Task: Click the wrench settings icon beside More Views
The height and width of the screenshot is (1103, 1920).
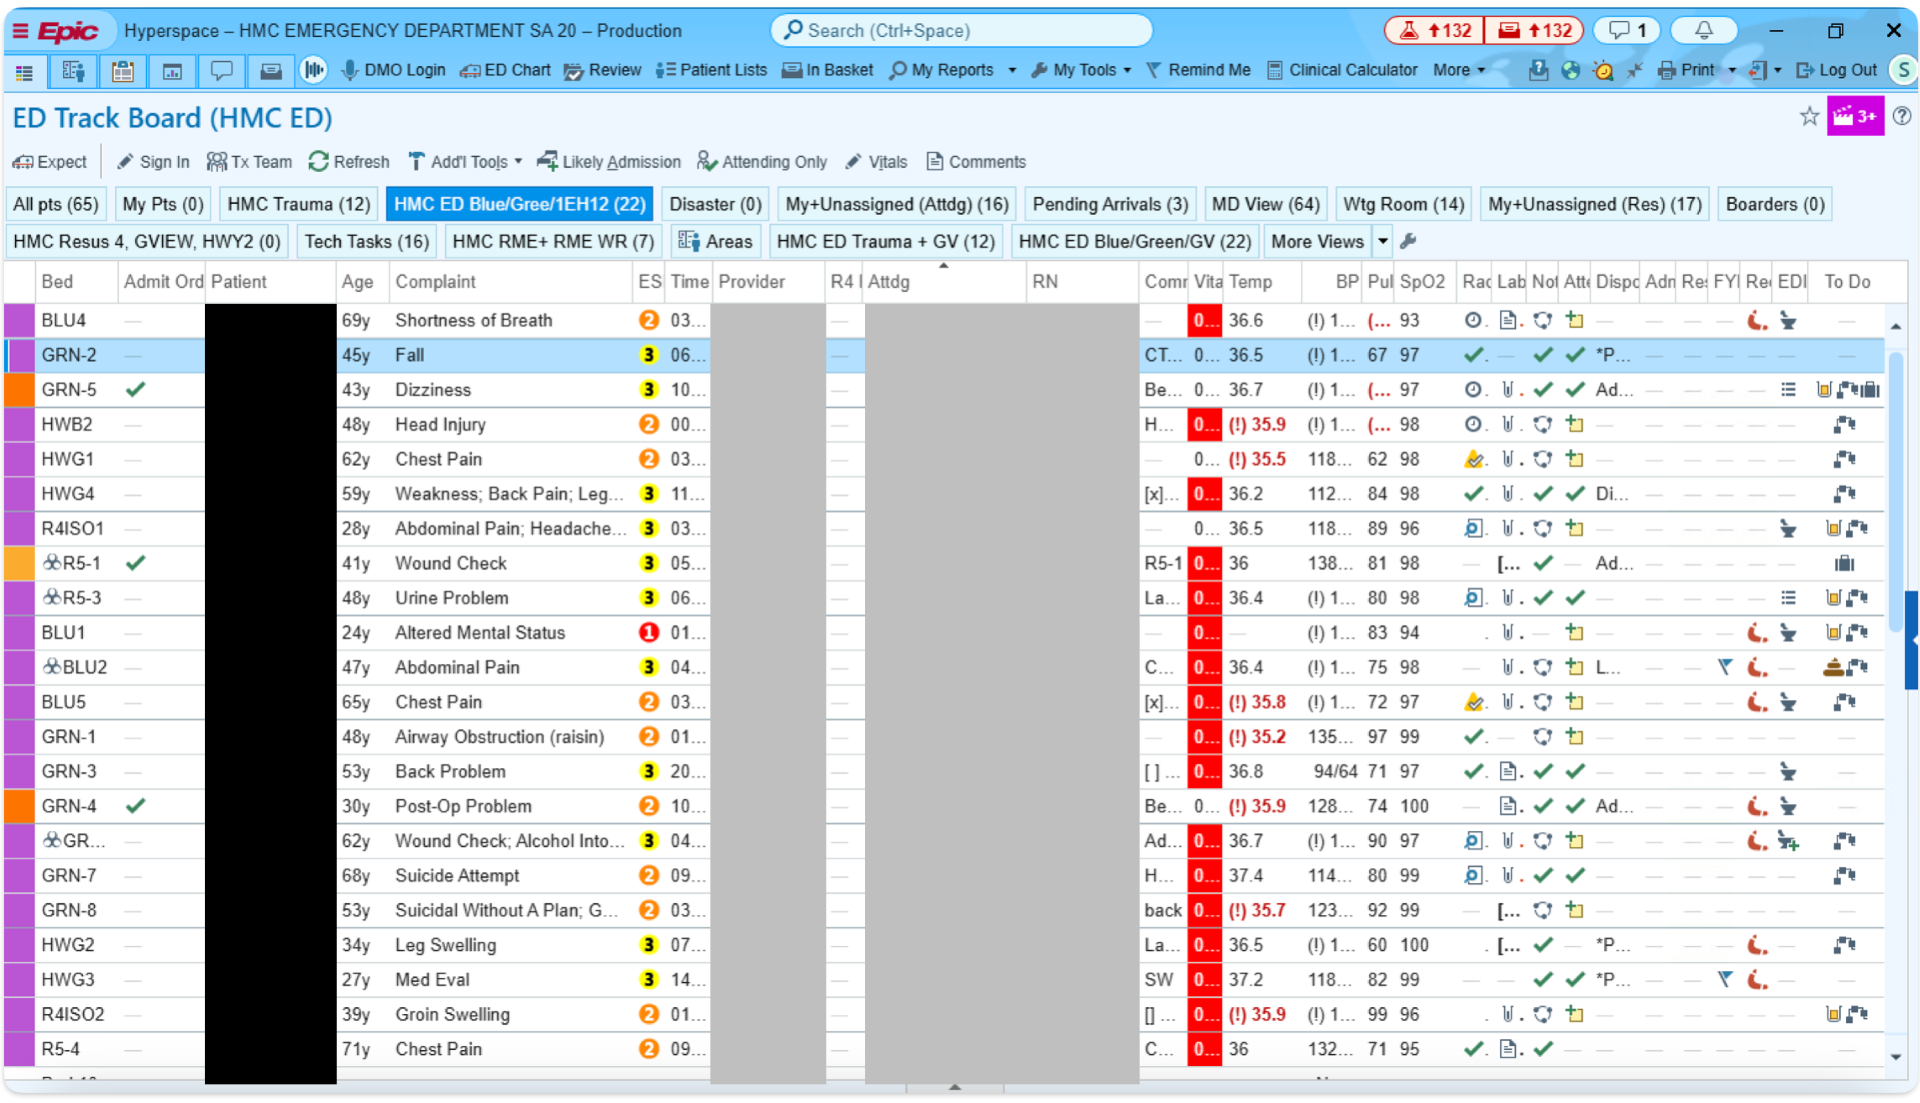Action: pyautogui.click(x=1408, y=242)
